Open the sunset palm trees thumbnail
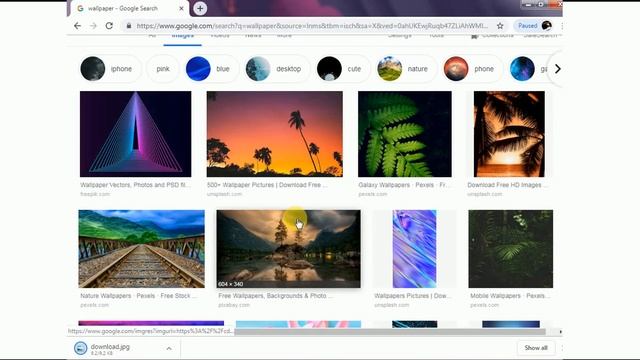 tap(275, 134)
